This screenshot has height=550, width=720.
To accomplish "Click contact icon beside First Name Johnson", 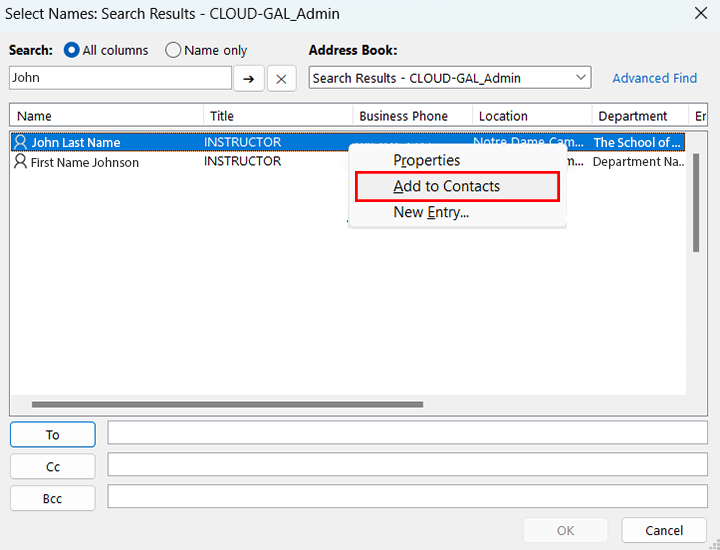I will 20,162.
